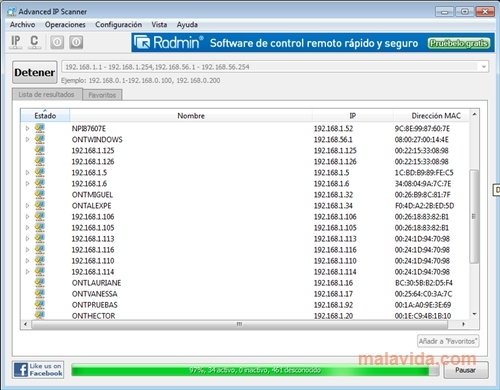
Task: Click the status icon for row 192.168.1.125
Action: click(40, 150)
